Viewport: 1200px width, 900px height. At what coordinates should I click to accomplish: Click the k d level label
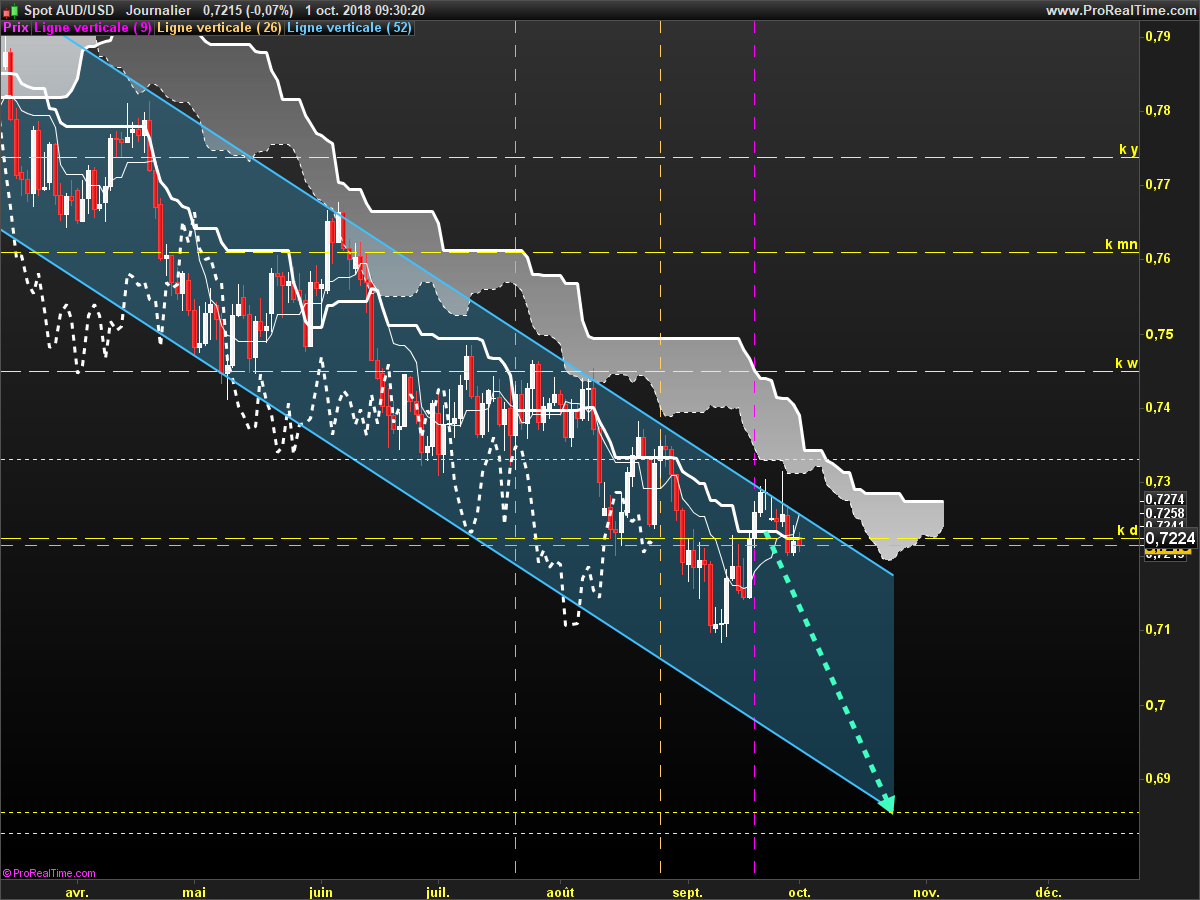pos(1127,530)
